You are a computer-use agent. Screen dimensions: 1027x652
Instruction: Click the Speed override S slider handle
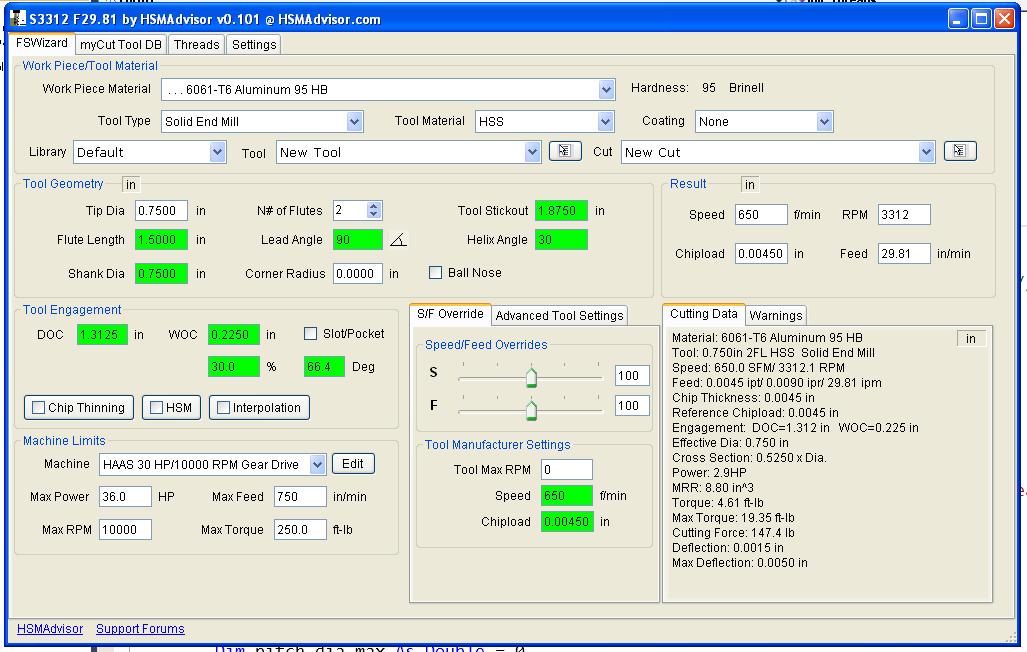[x=531, y=377]
